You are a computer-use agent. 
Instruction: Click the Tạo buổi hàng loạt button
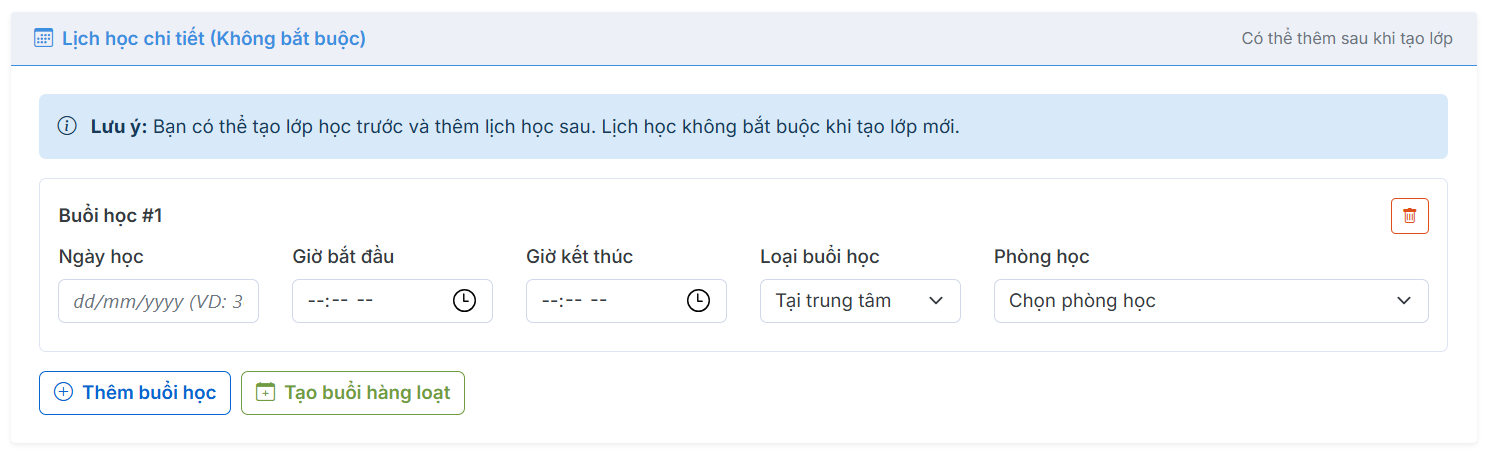click(353, 393)
